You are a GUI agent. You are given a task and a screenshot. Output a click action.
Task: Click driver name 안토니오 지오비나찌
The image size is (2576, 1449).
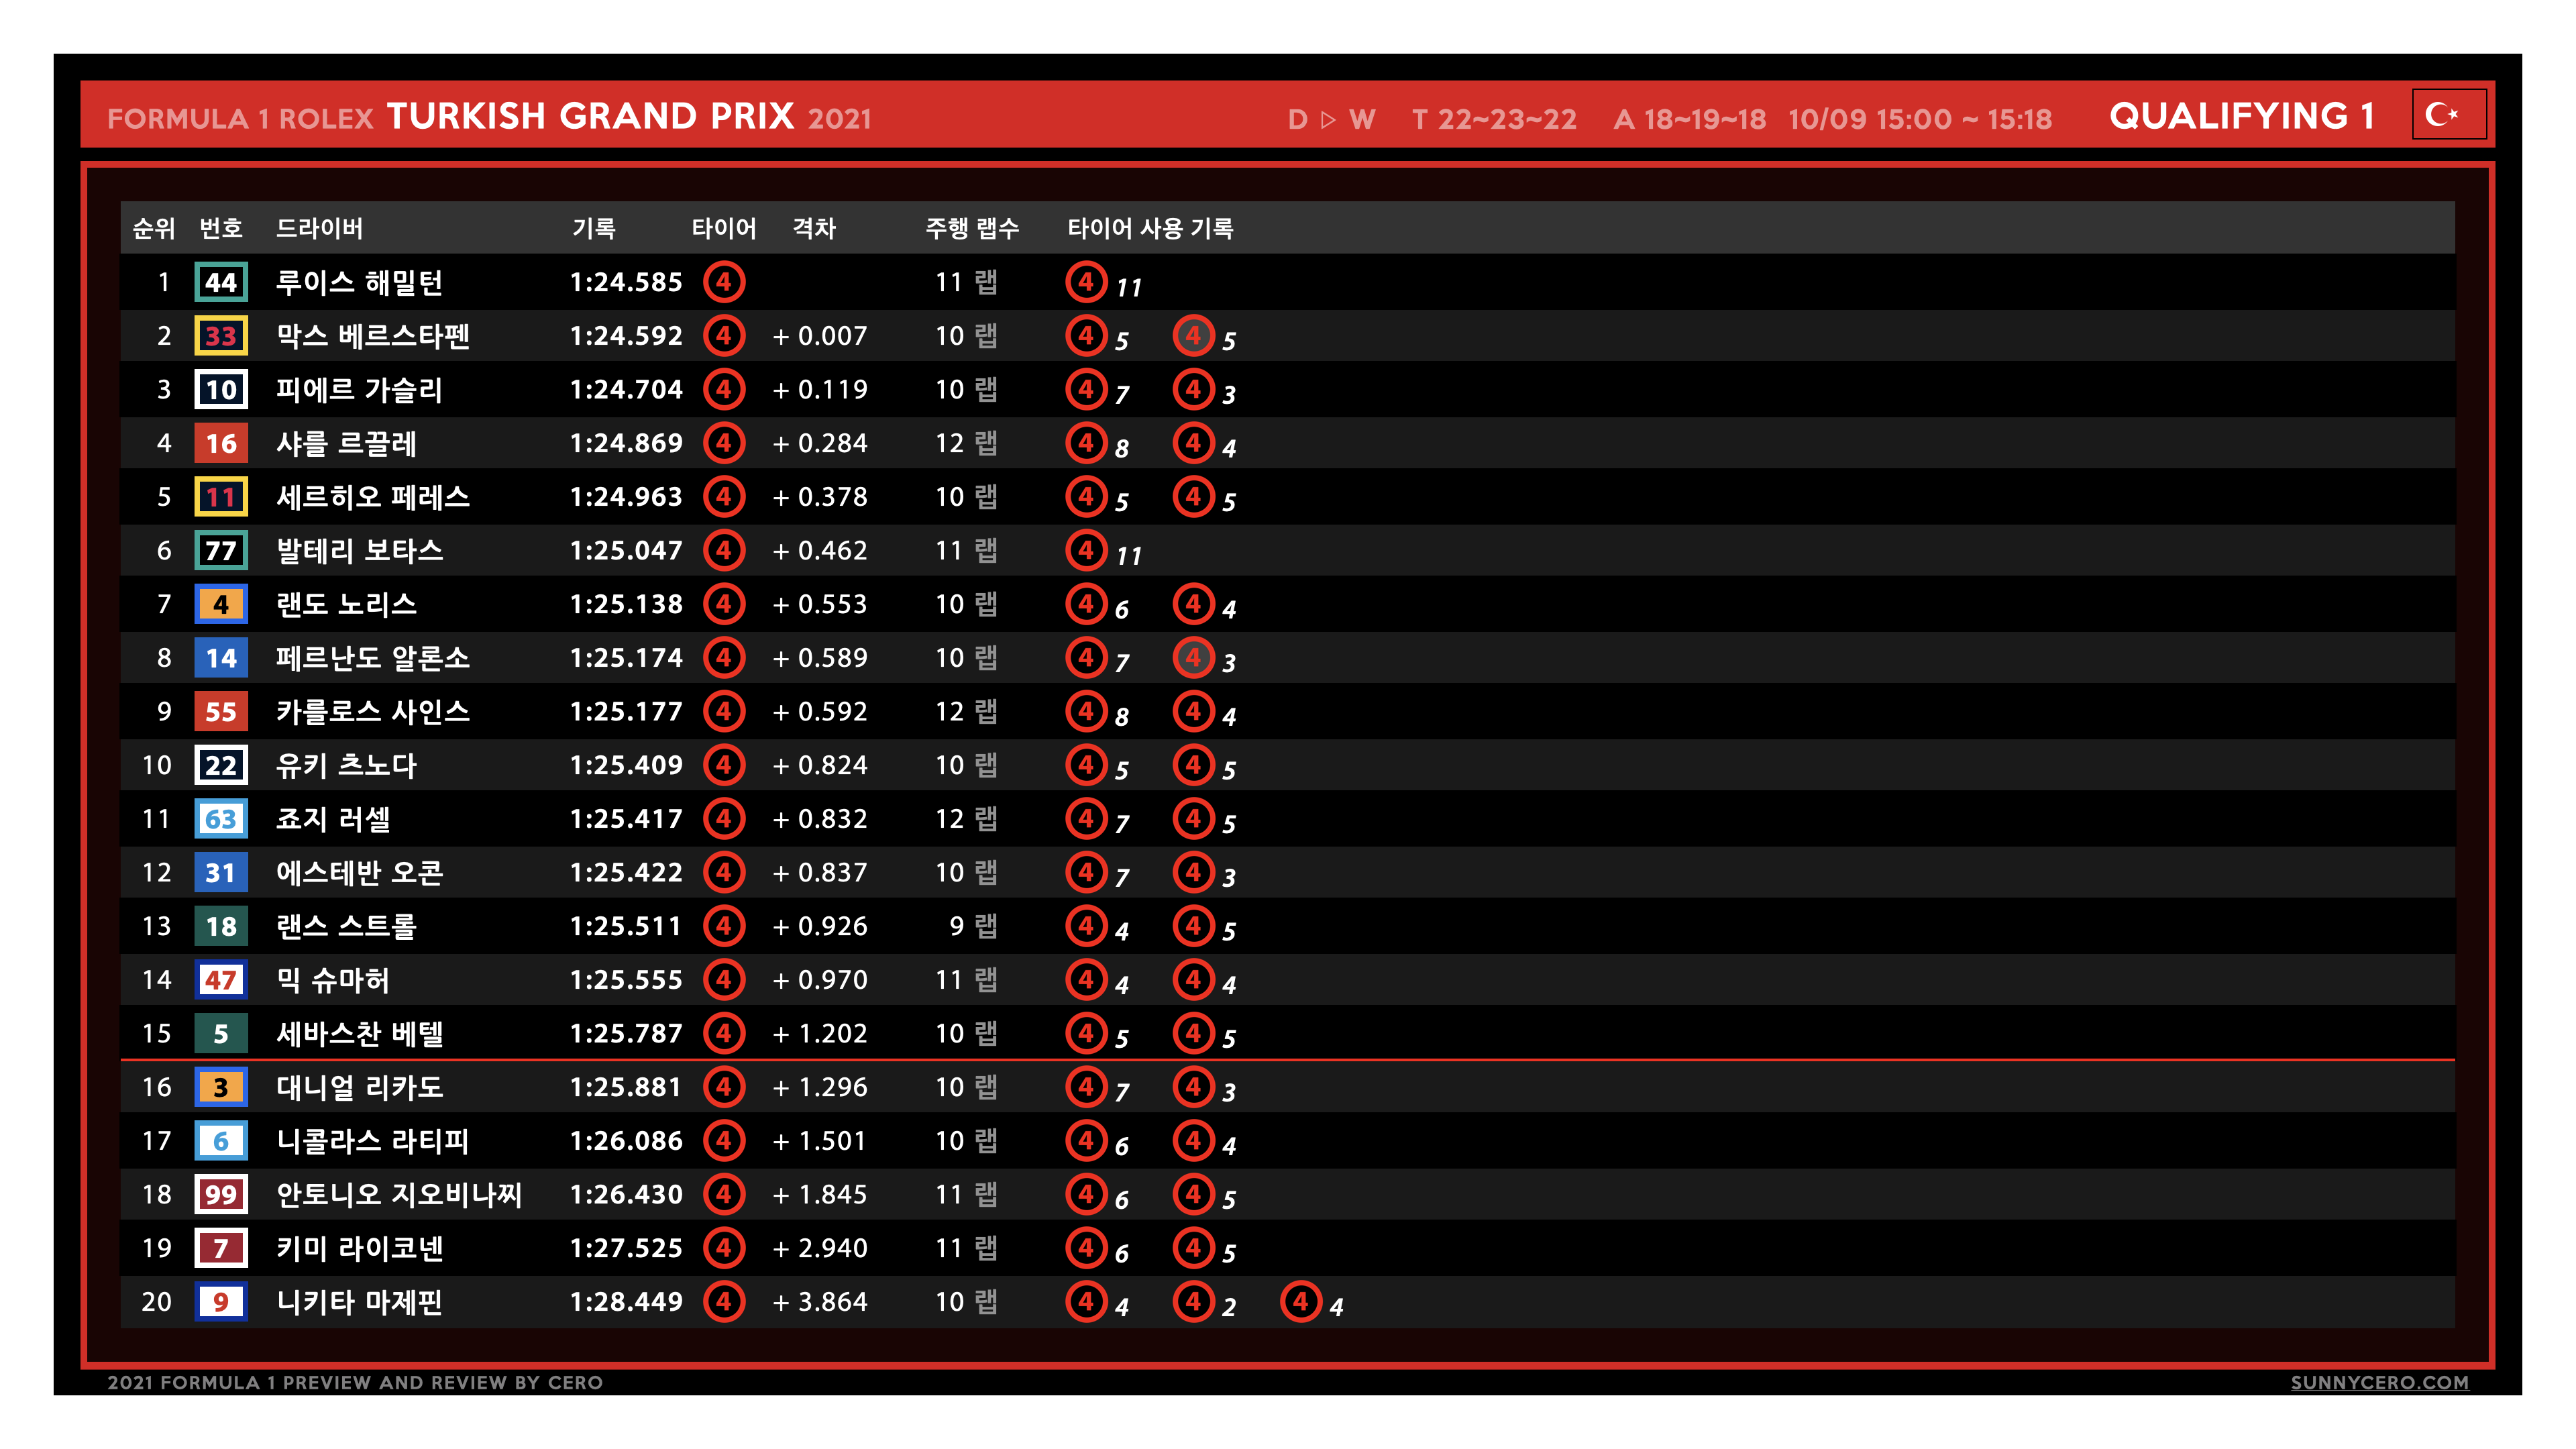click(x=399, y=1195)
